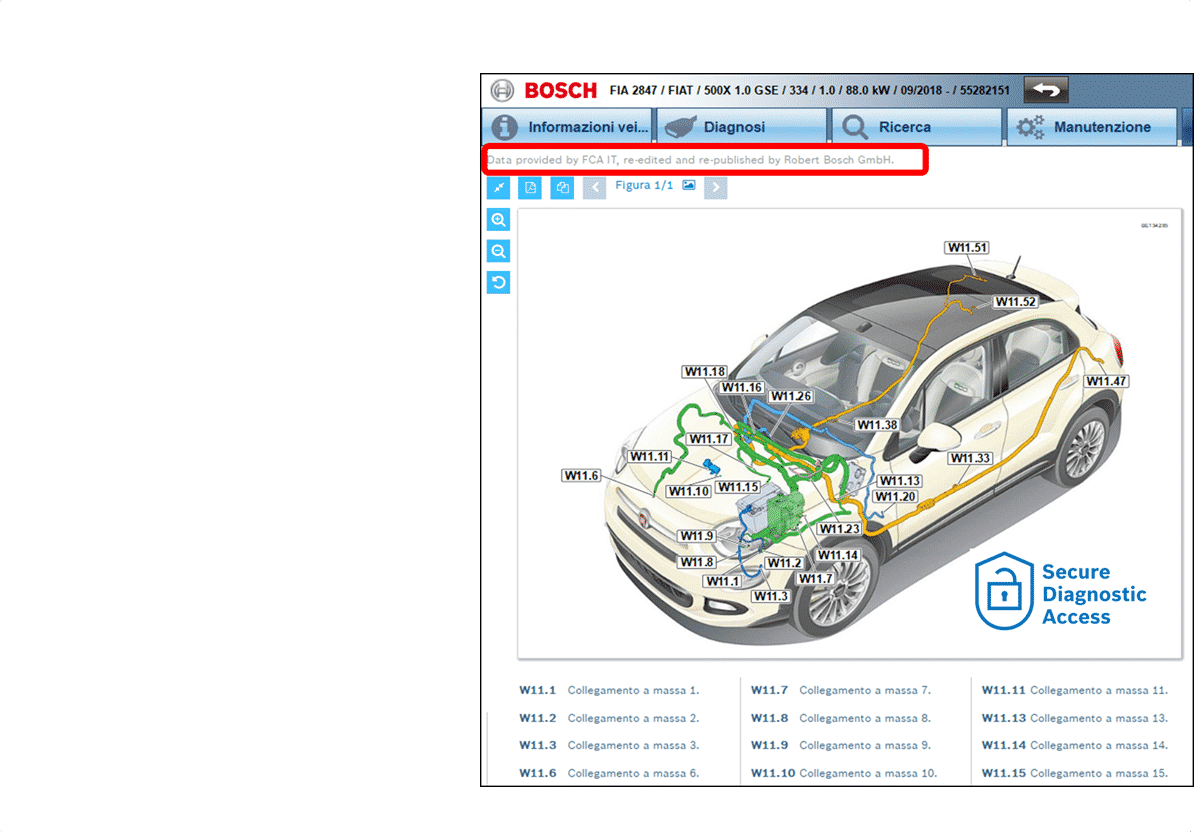Open legend entry 'Collegamento a massa 6.'

[x=634, y=773]
